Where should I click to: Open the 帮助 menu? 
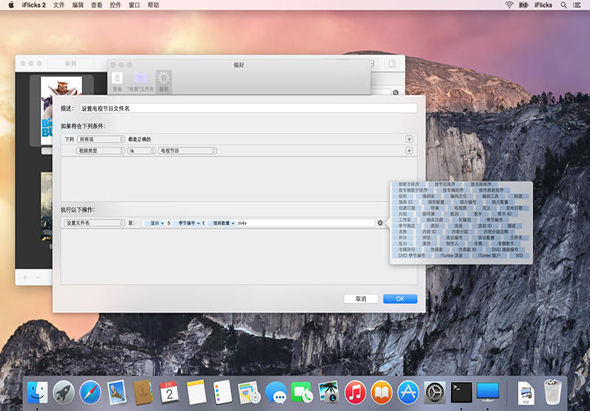[153, 5]
